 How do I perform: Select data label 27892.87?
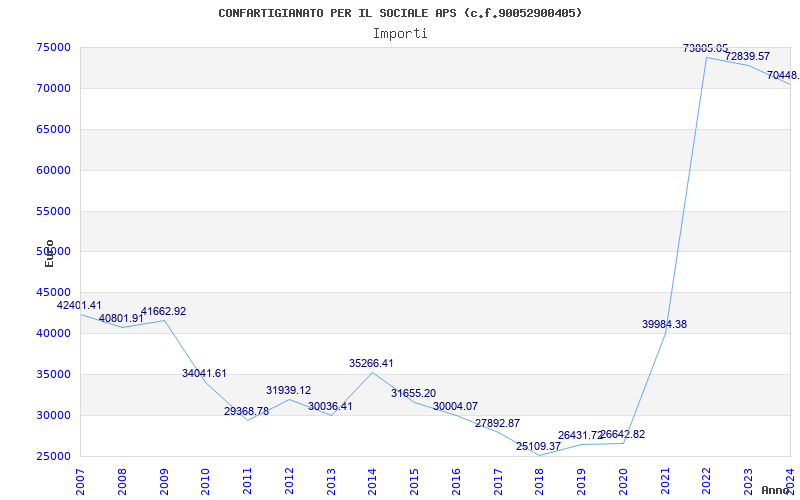pyautogui.click(x=497, y=423)
